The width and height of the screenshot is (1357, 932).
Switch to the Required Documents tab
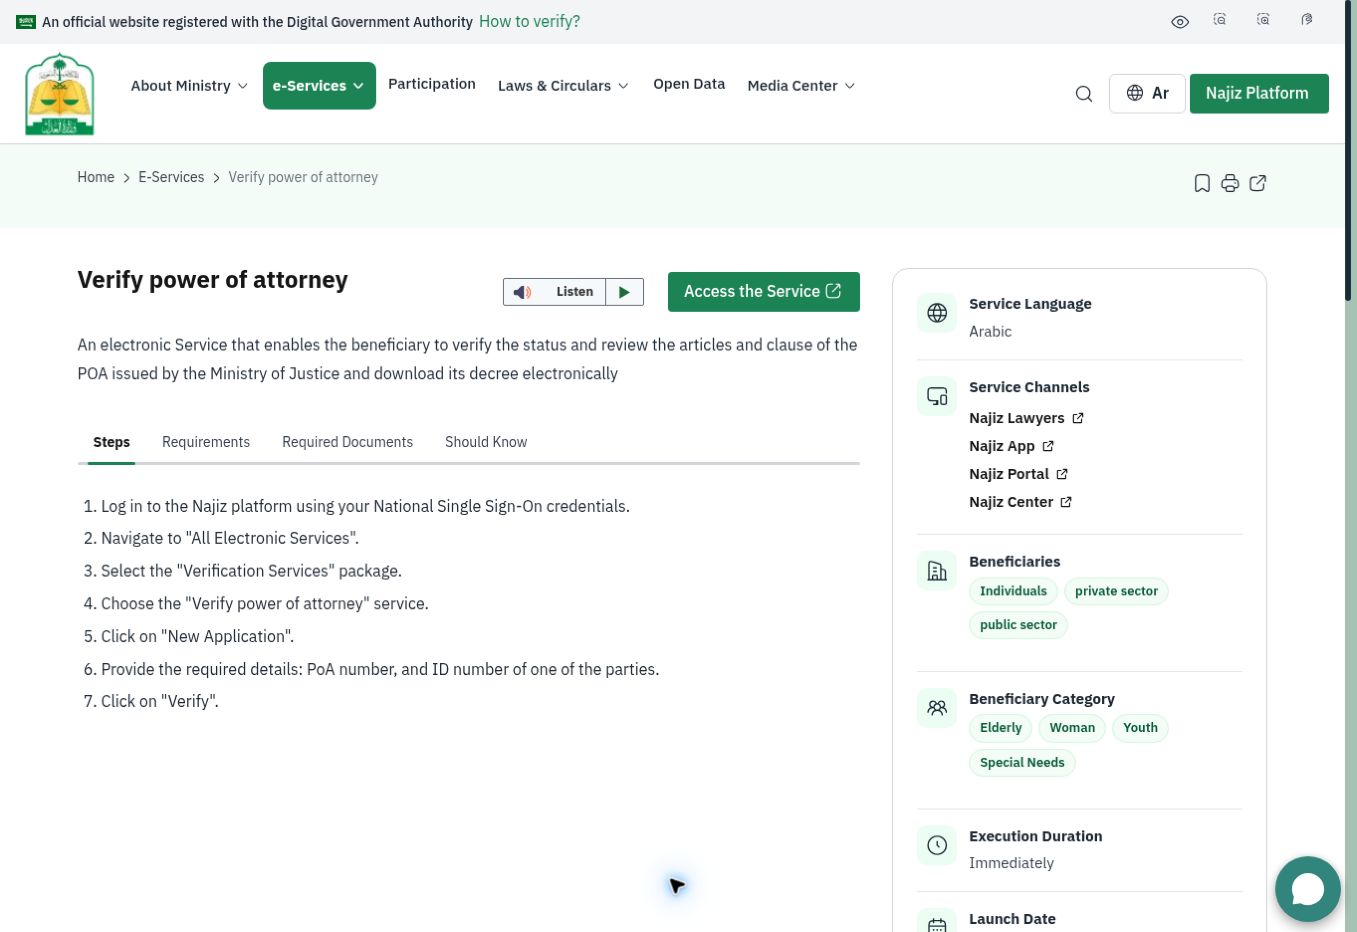point(347,442)
